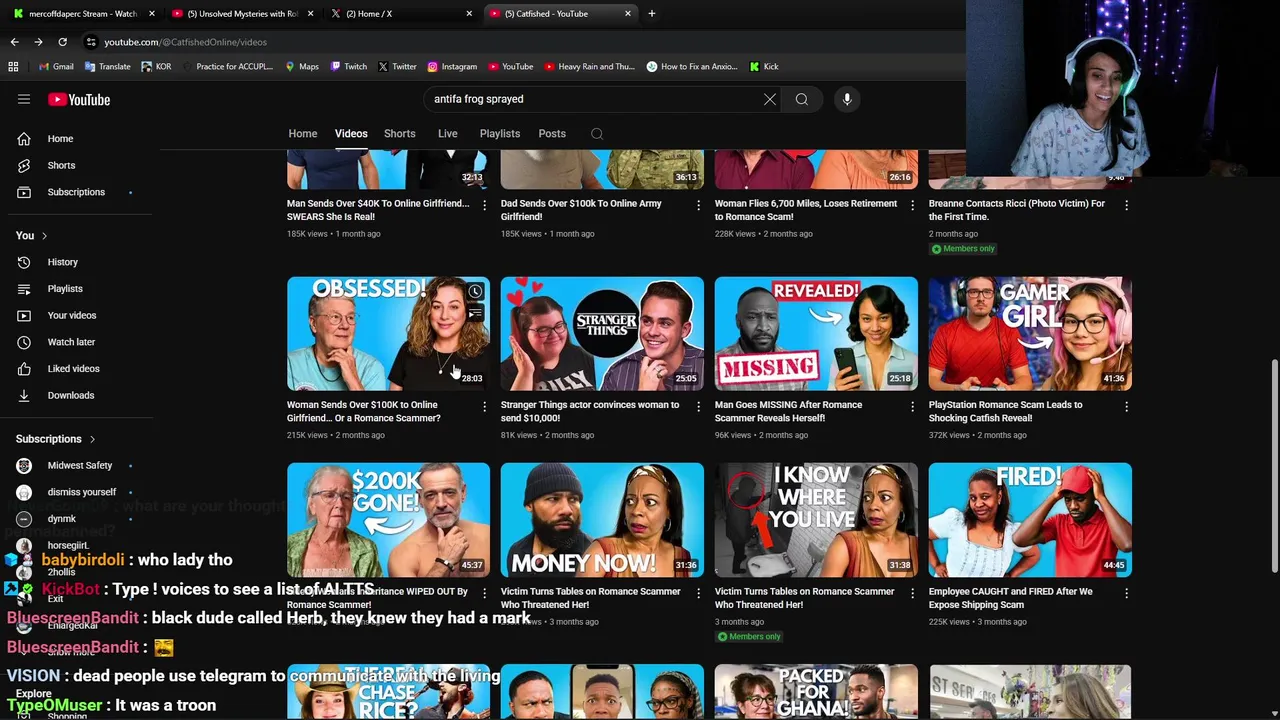Switch to channel Posts tab
This screenshot has height=720, width=1280.
coord(552,134)
